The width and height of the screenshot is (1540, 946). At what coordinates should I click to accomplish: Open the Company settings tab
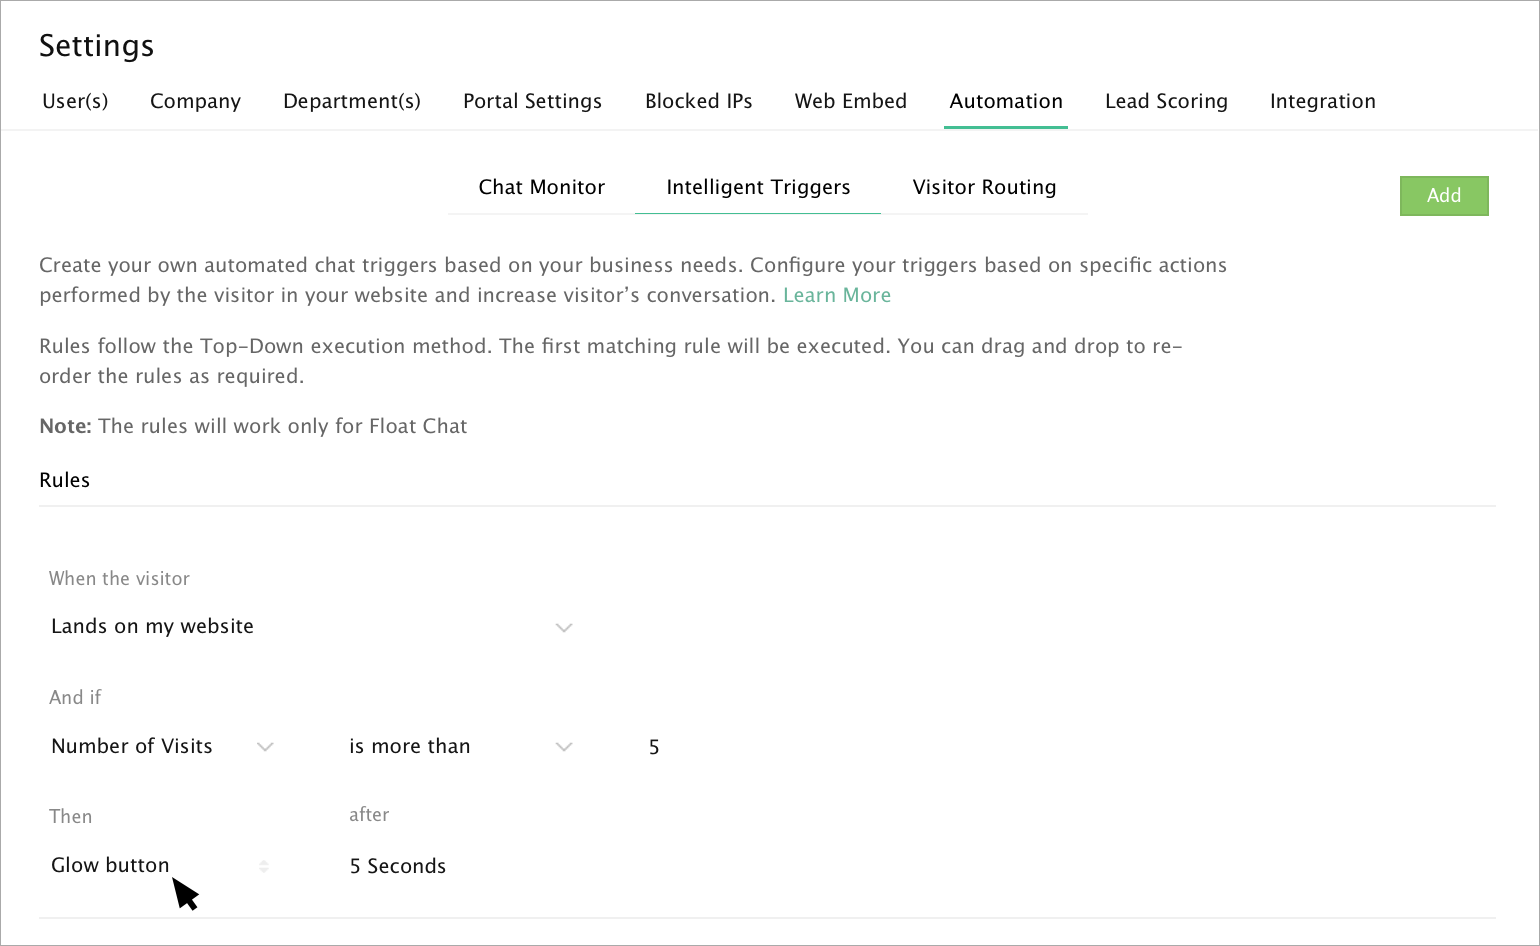click(195, 101)
